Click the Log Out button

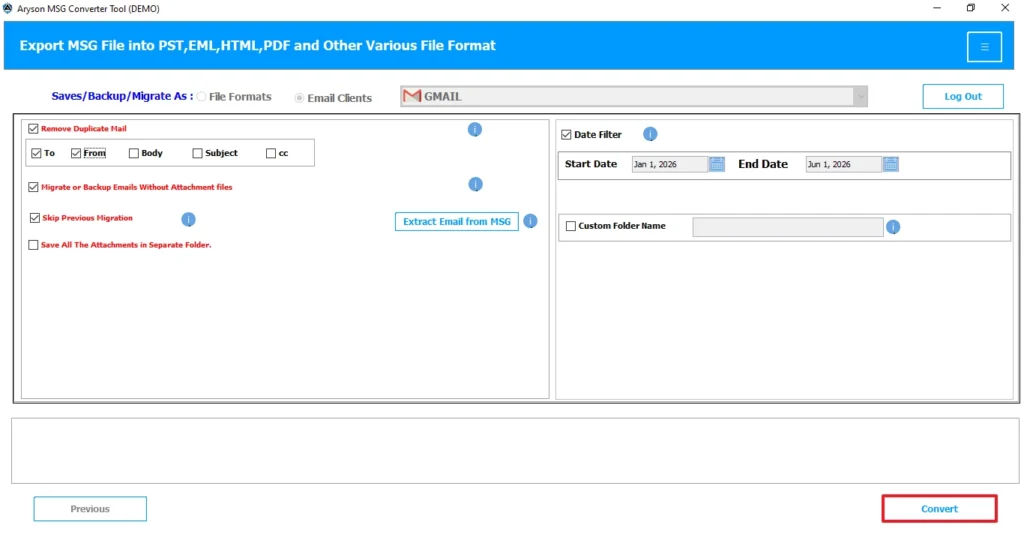(963, 97)
